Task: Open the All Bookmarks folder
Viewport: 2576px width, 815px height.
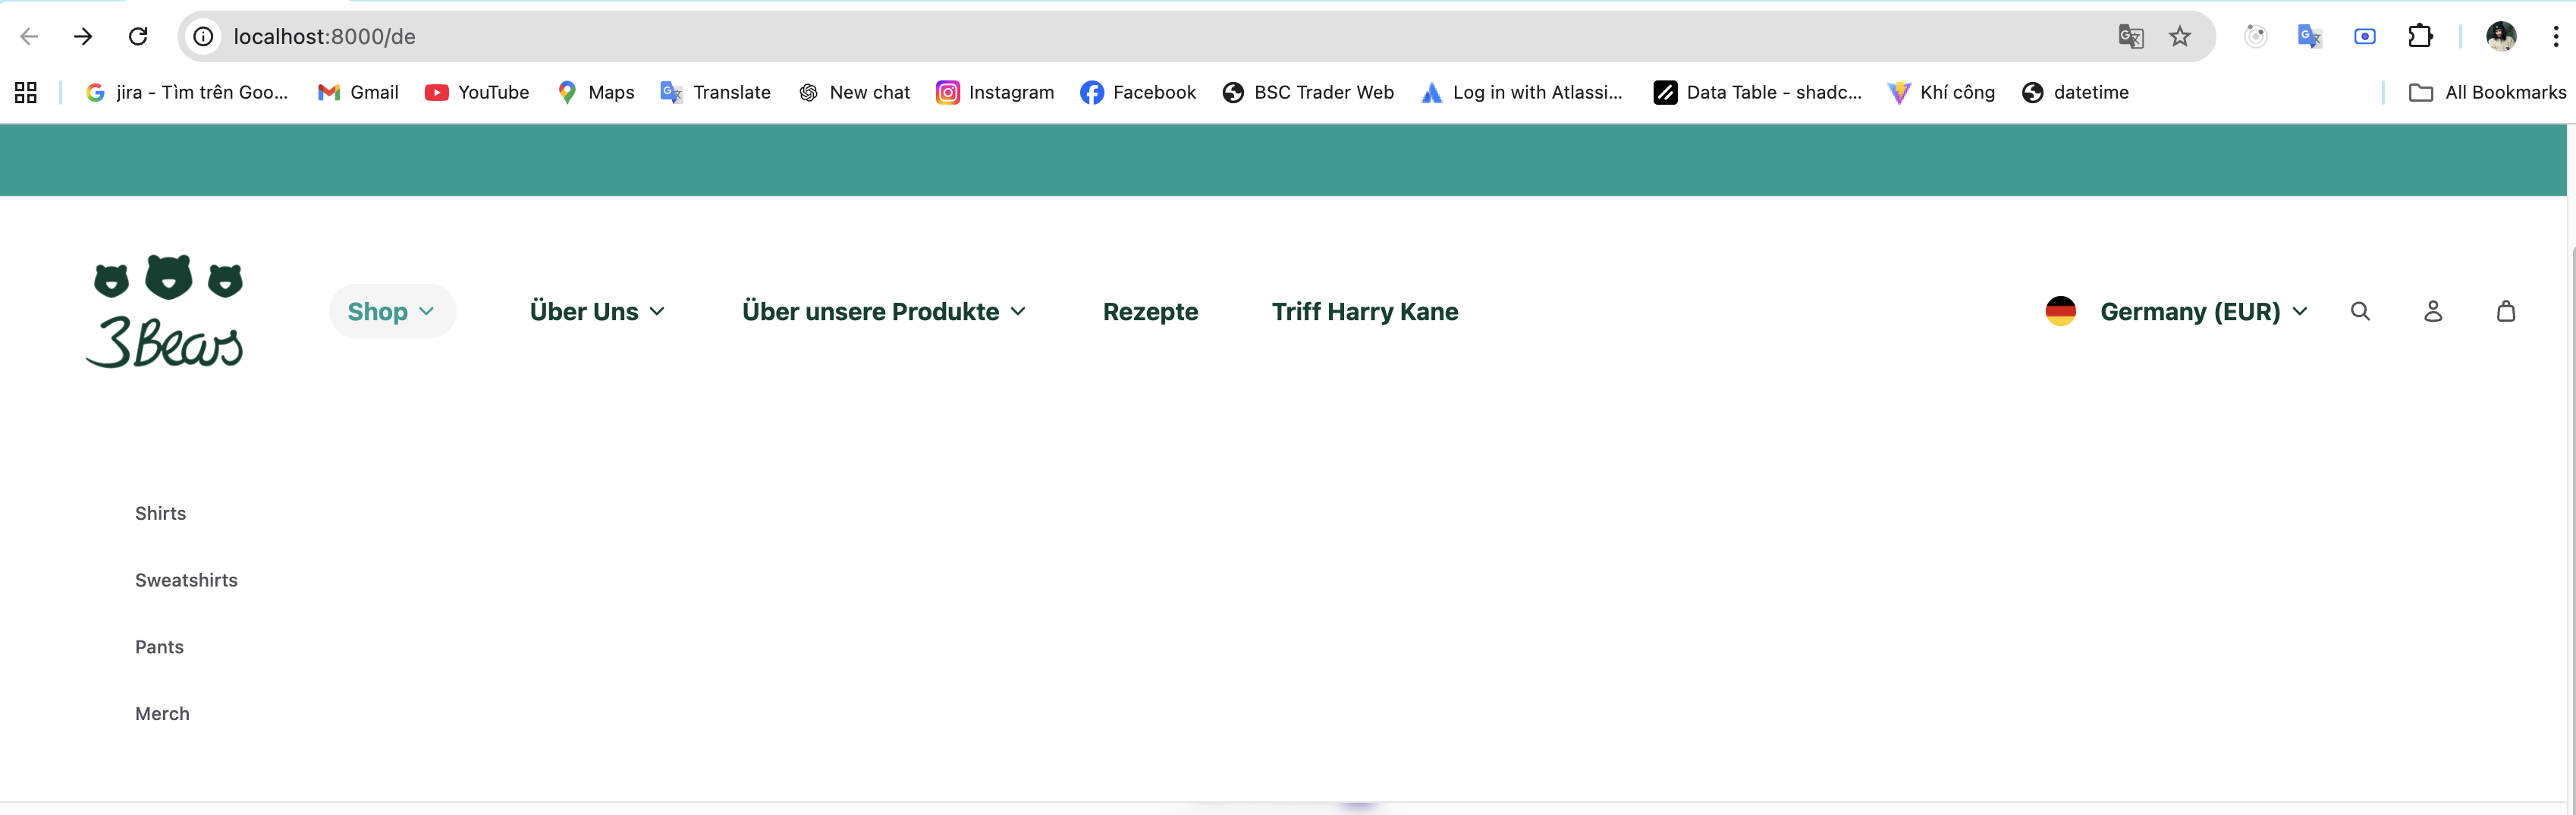Action: click(x=2487, y=92)
